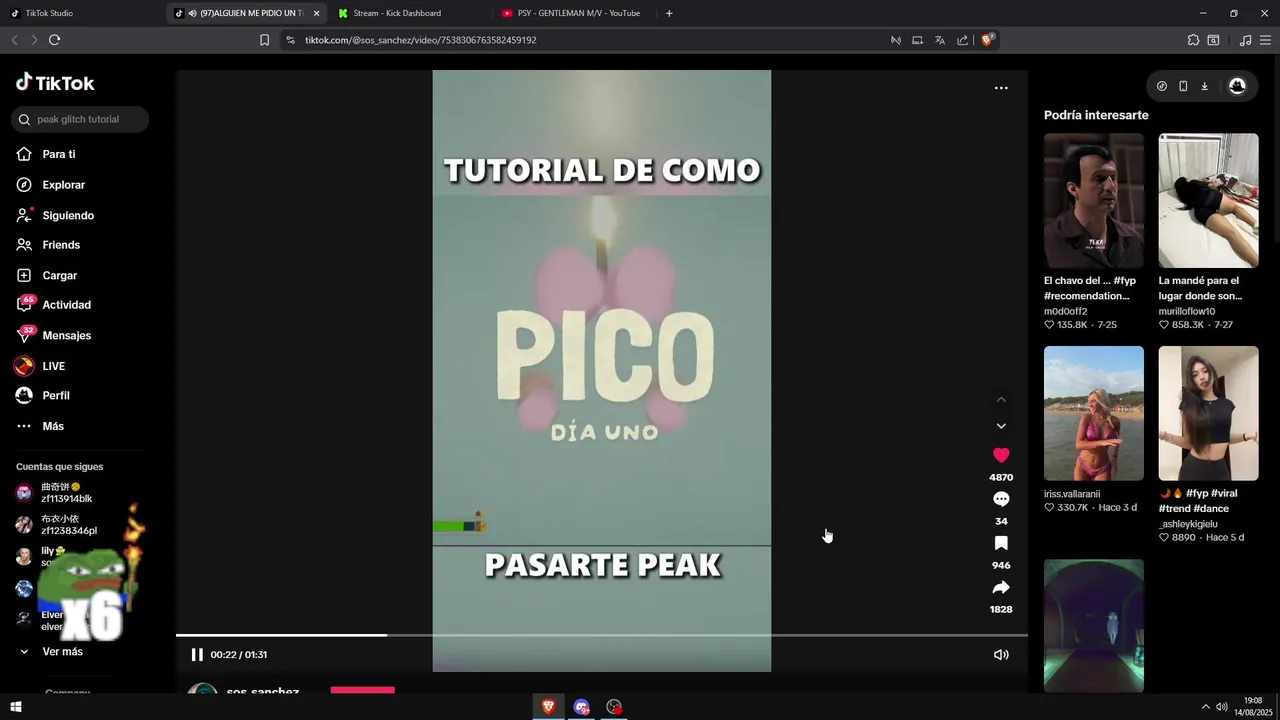
Task: Open the Para ti feed
Action: [x=58, y=154]
